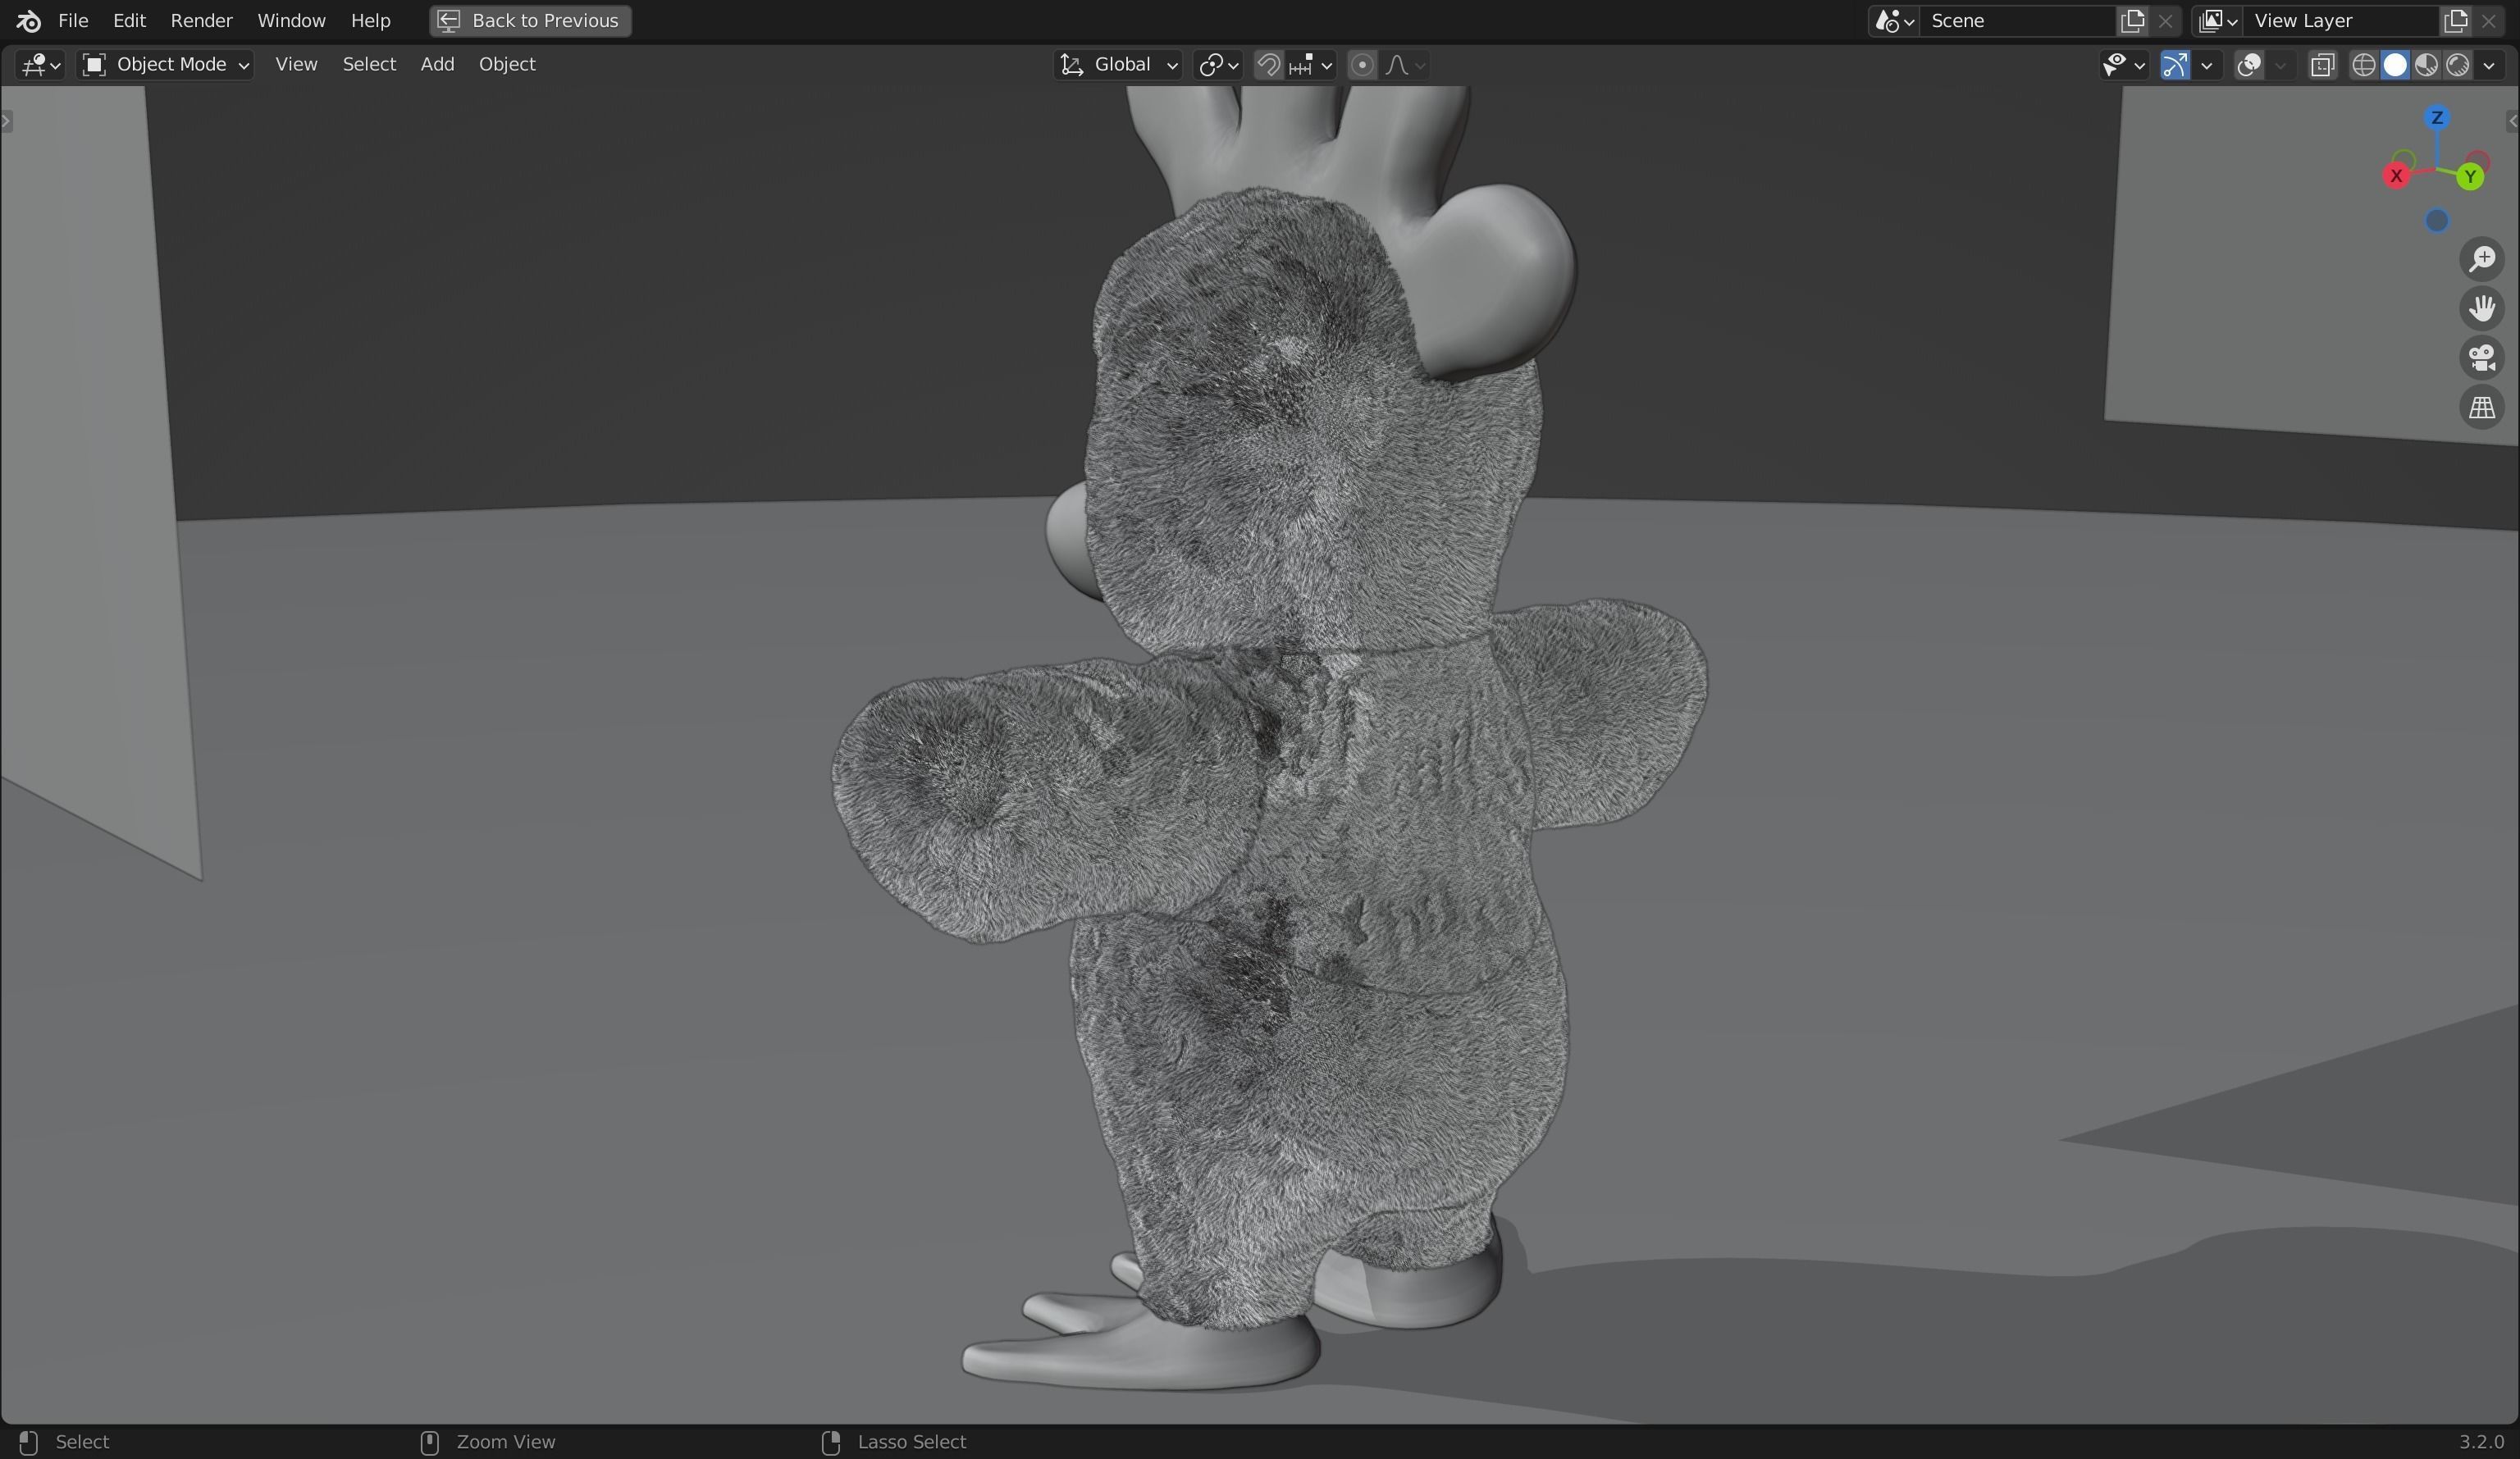Open the viewport Select menu
The image size is (2520, 1459).
(x=369, y=65)
